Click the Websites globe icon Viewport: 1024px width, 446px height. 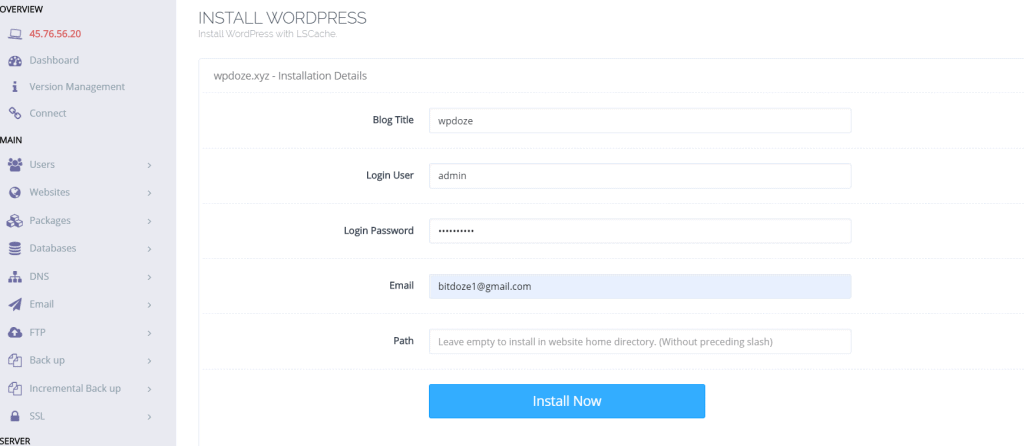(x=15, y=193)
